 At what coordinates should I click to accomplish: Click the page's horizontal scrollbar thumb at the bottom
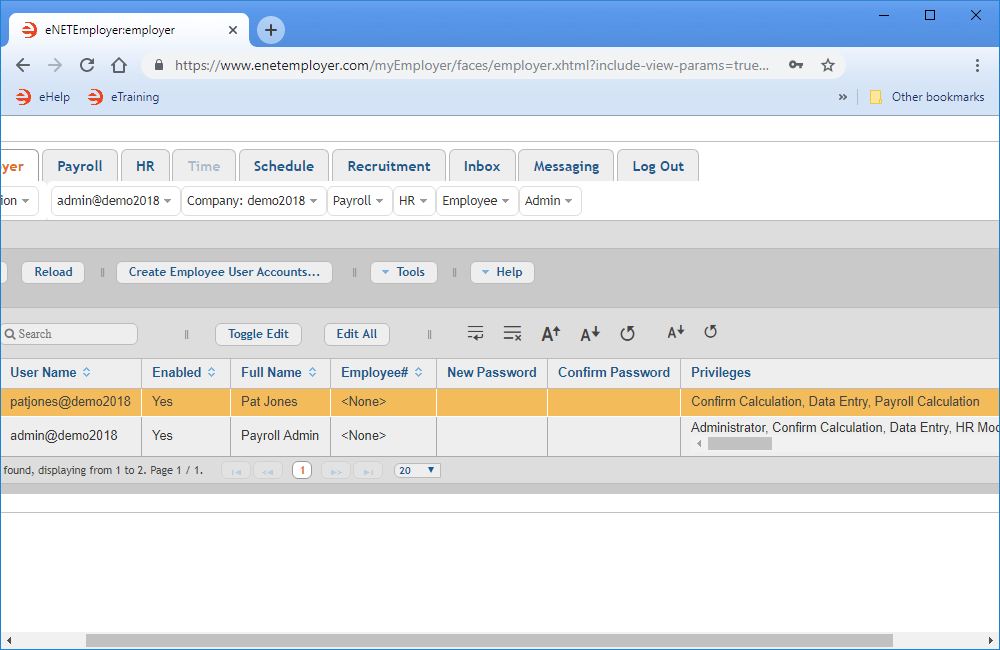(488, 640)
